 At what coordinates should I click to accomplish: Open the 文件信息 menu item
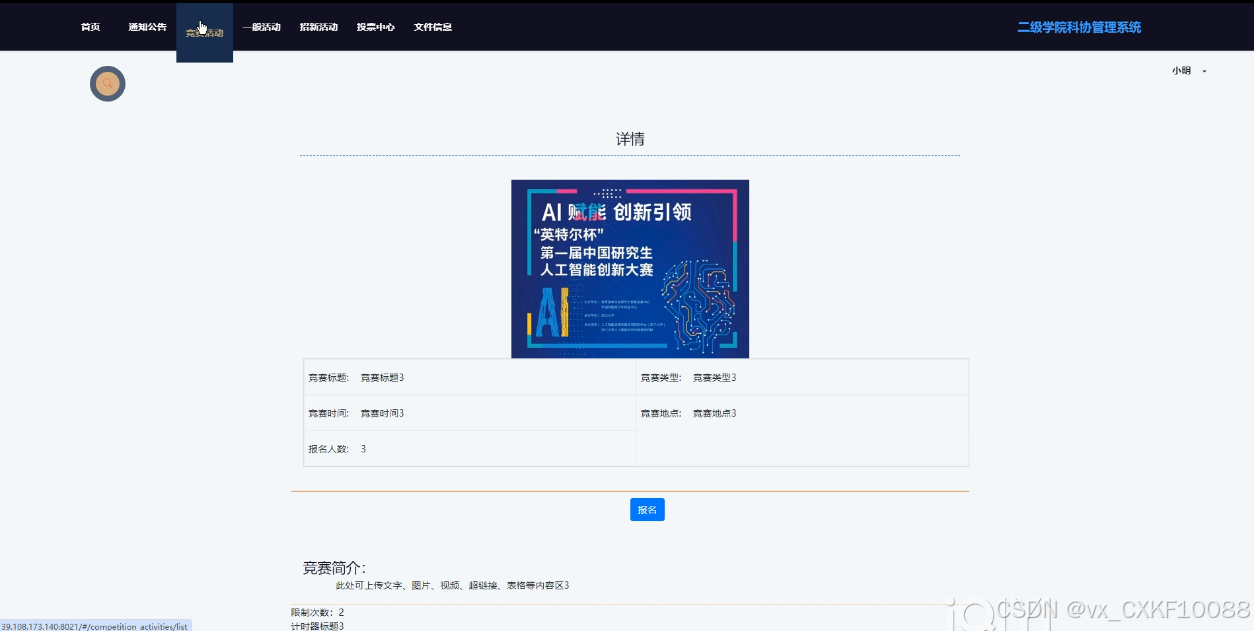pos(433,27)
